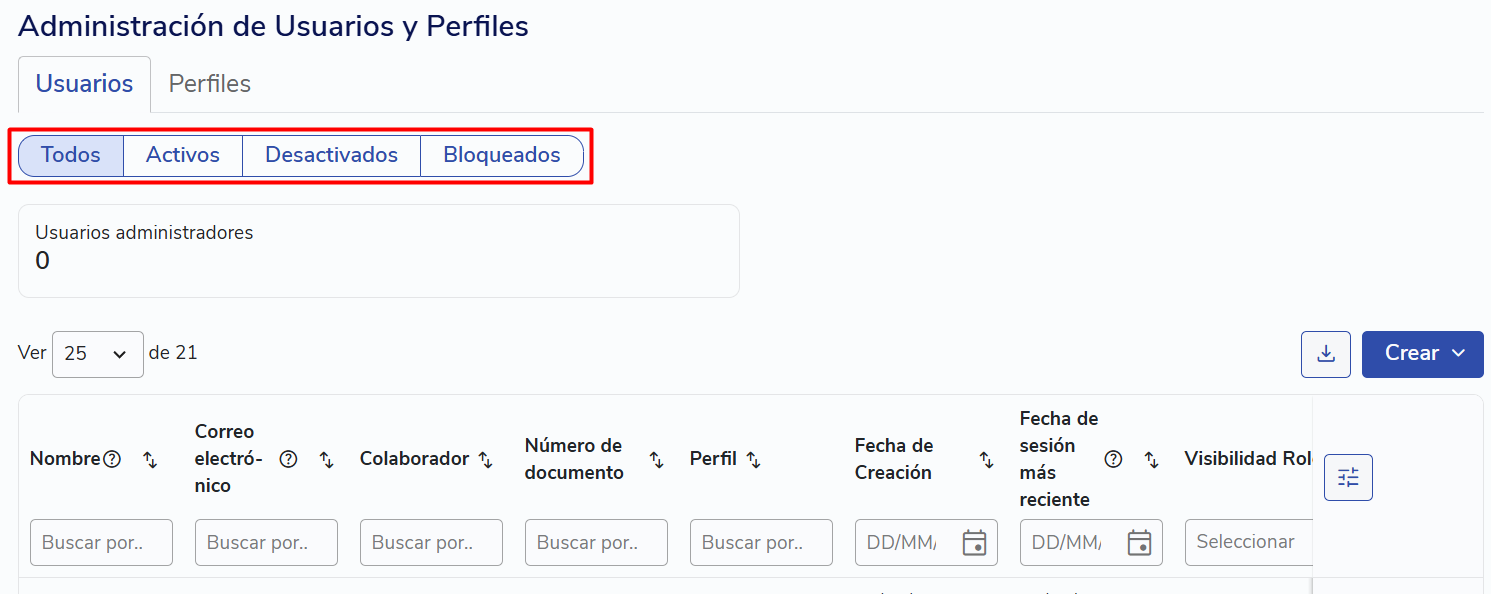Open the Ver 25 rows dropdown
Image resolution: width=1491 pixels, height=594 pixels.
point(98,354)
